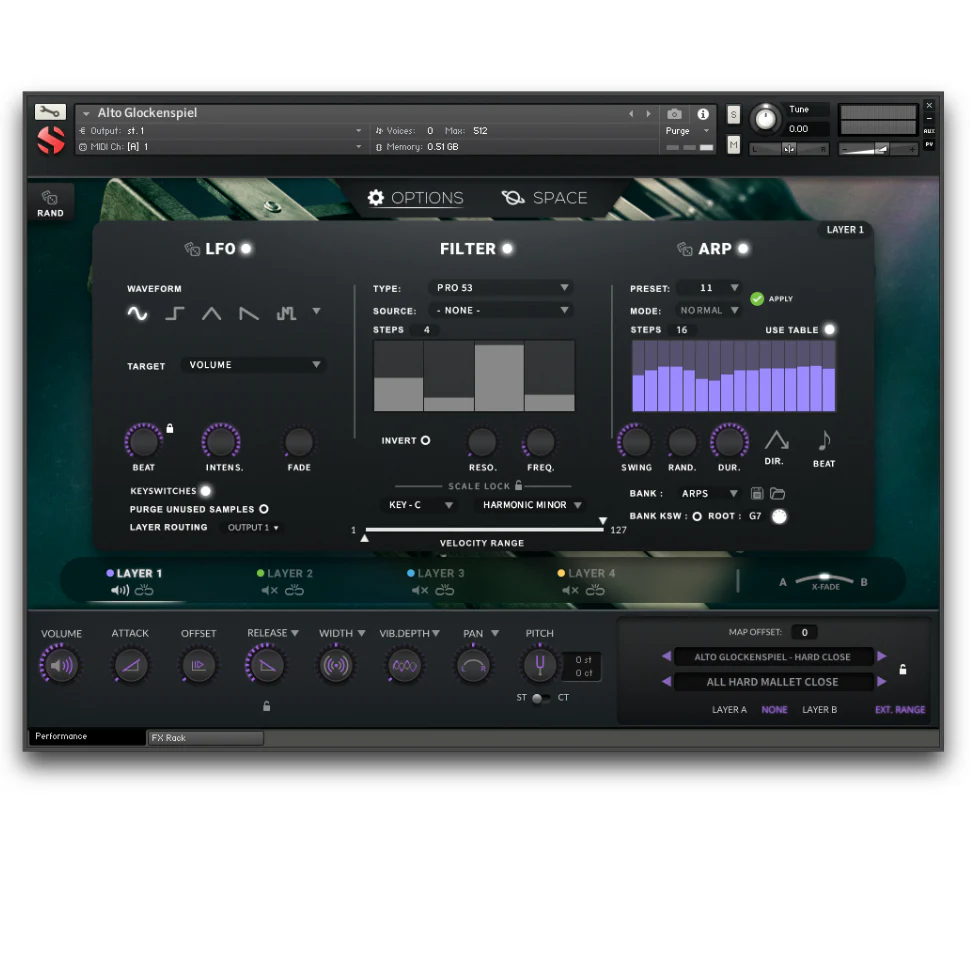
Task: Click the RAND dice button
Action: point(49,204)
